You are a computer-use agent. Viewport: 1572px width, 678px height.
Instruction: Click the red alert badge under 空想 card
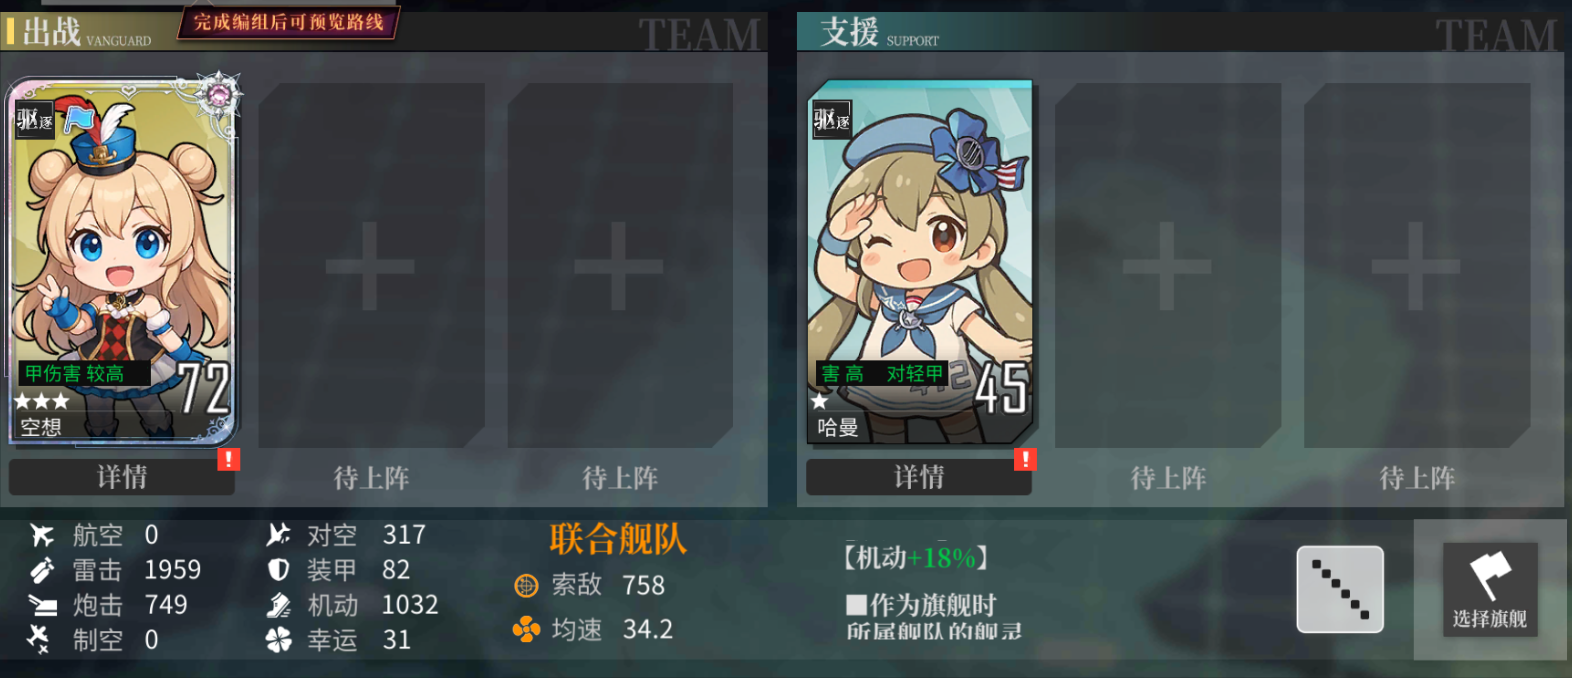tap(229, 459)
